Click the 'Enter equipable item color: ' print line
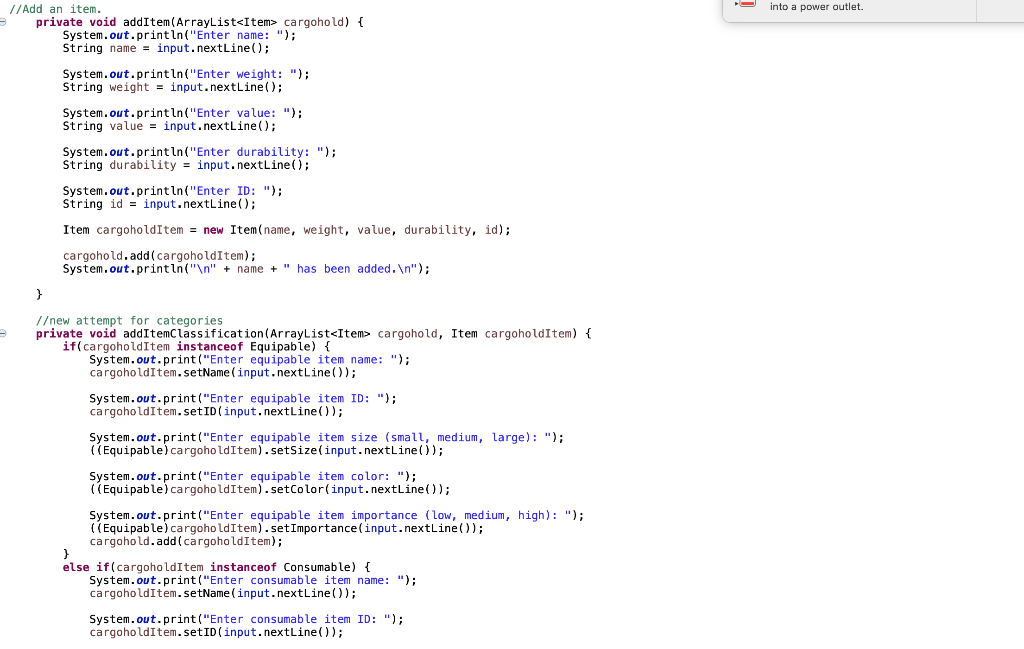Image resolution: width=1024 pixels, height=649 pixels. pos(253,477)
